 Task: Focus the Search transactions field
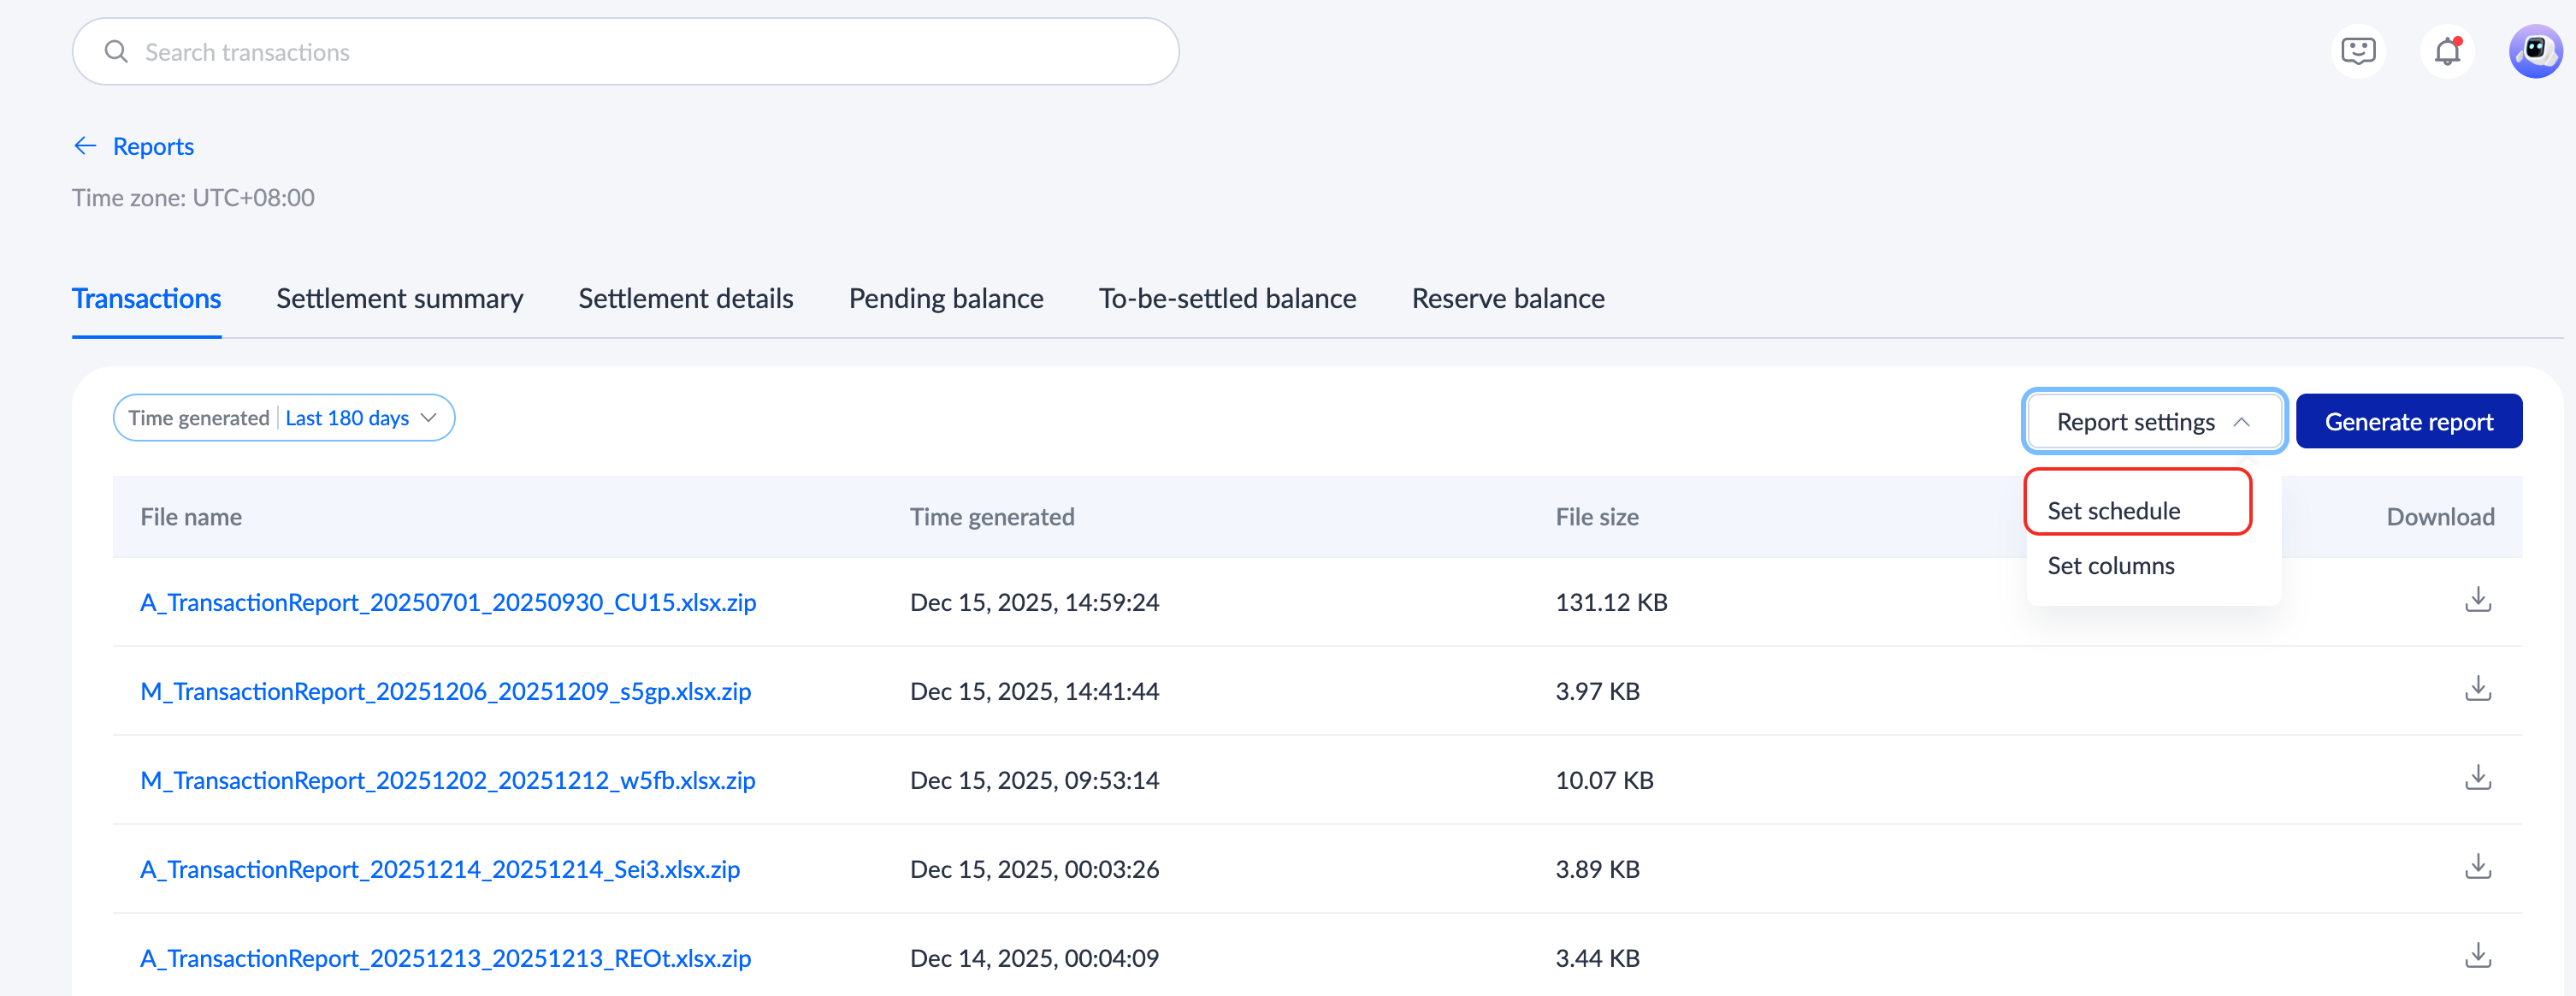tap(625, 52)
